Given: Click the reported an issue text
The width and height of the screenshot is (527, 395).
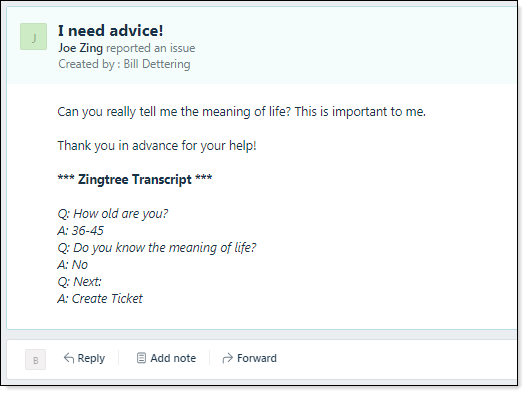Looking at the screenshot, I should [x=151, y=48].
